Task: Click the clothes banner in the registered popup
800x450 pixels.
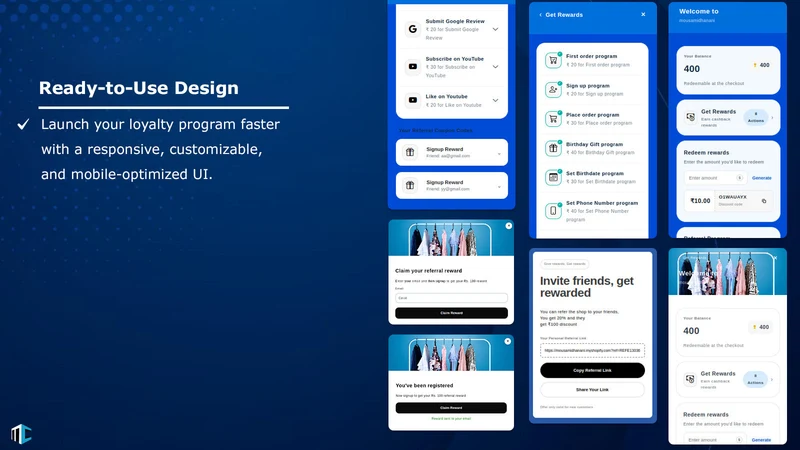Action: tap(451, 353)
